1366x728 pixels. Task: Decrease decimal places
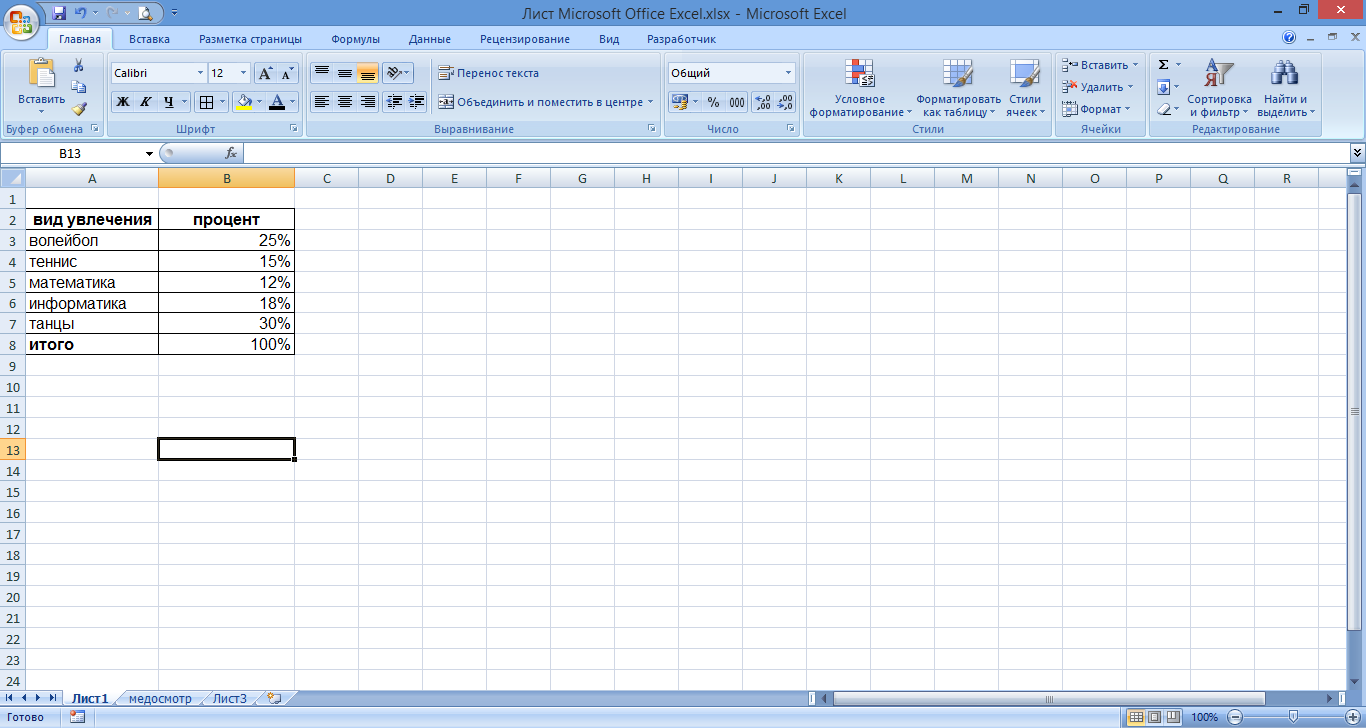click(785, 102)
